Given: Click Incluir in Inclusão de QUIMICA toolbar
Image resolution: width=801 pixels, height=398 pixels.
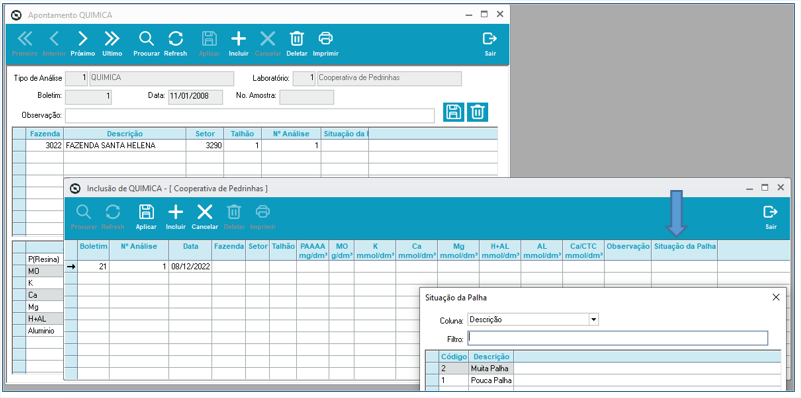Looking at the screenshot, I should point(175,217).
